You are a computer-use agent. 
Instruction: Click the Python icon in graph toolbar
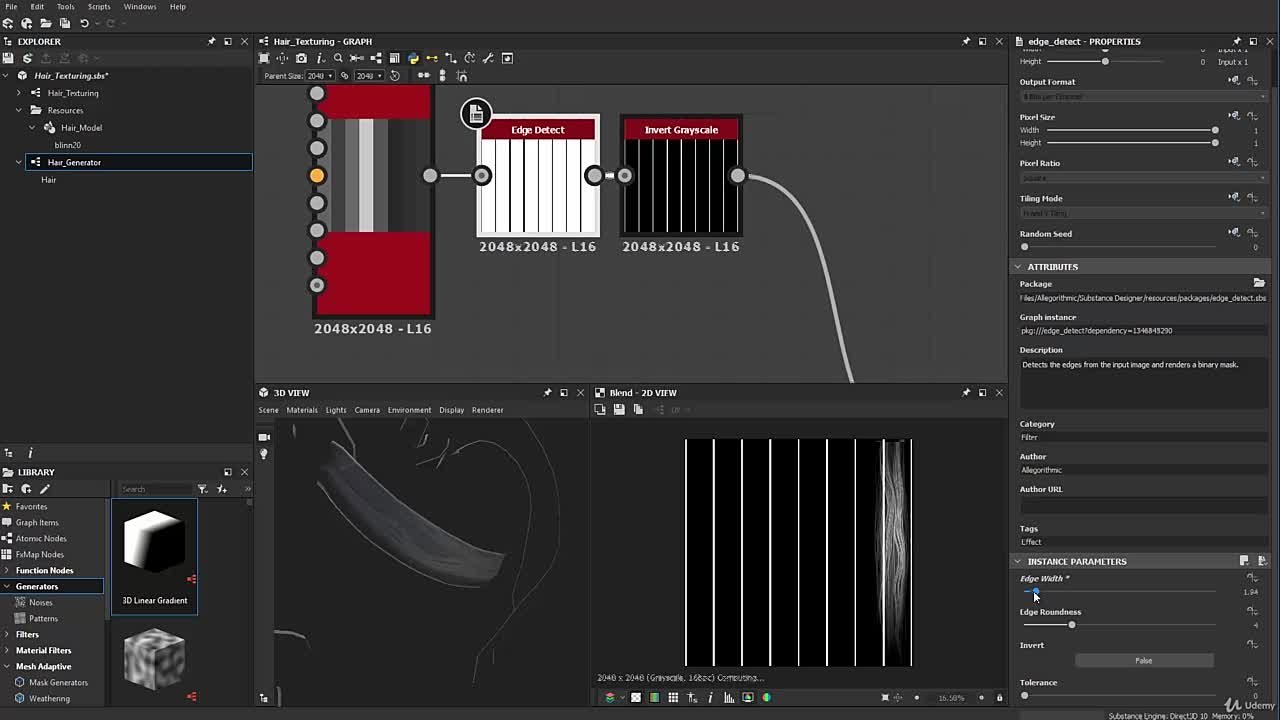[413, 58]
